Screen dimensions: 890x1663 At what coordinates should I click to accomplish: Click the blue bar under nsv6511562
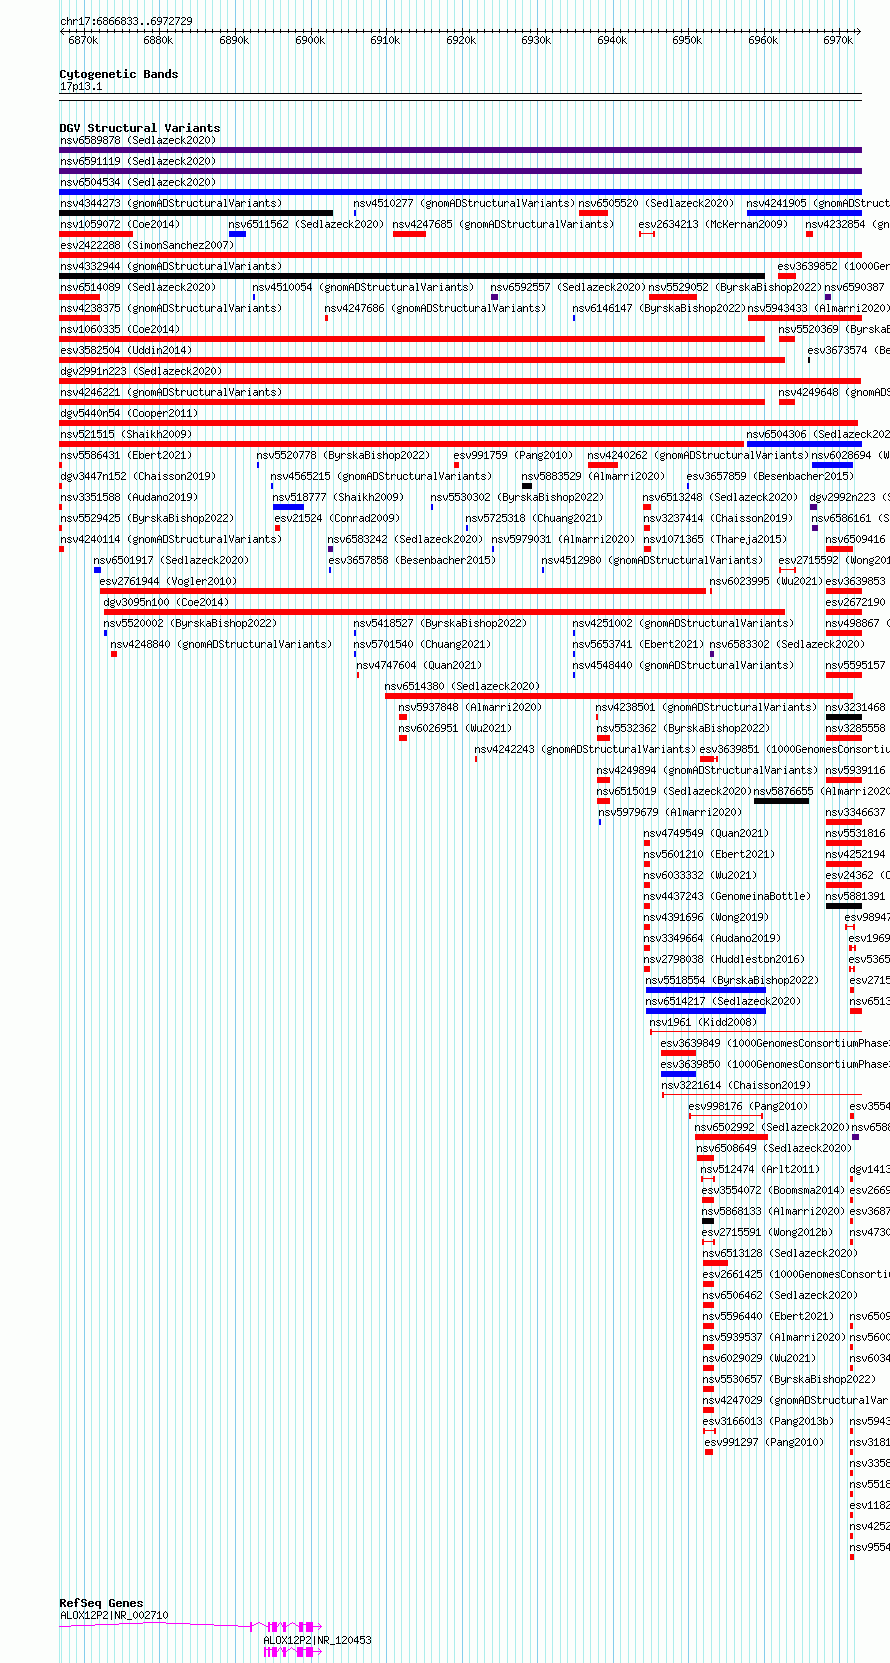point(237,234)
